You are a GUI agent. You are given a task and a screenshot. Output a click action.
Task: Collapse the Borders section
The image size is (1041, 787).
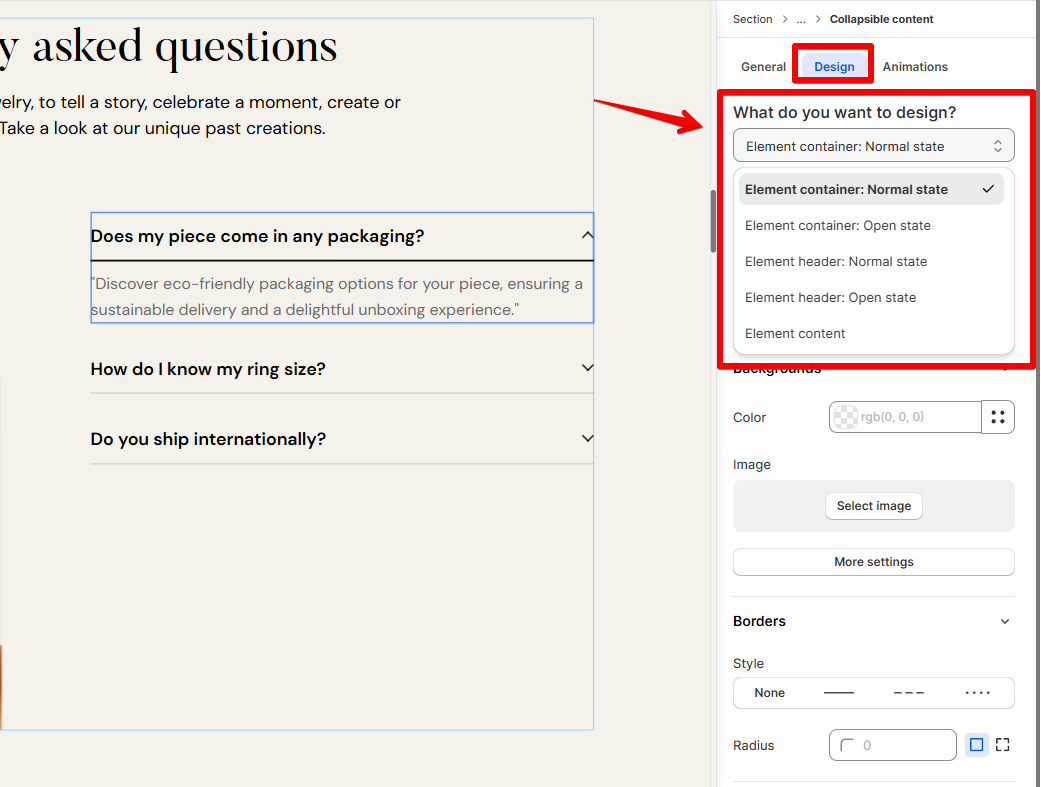coord(1004,622)
